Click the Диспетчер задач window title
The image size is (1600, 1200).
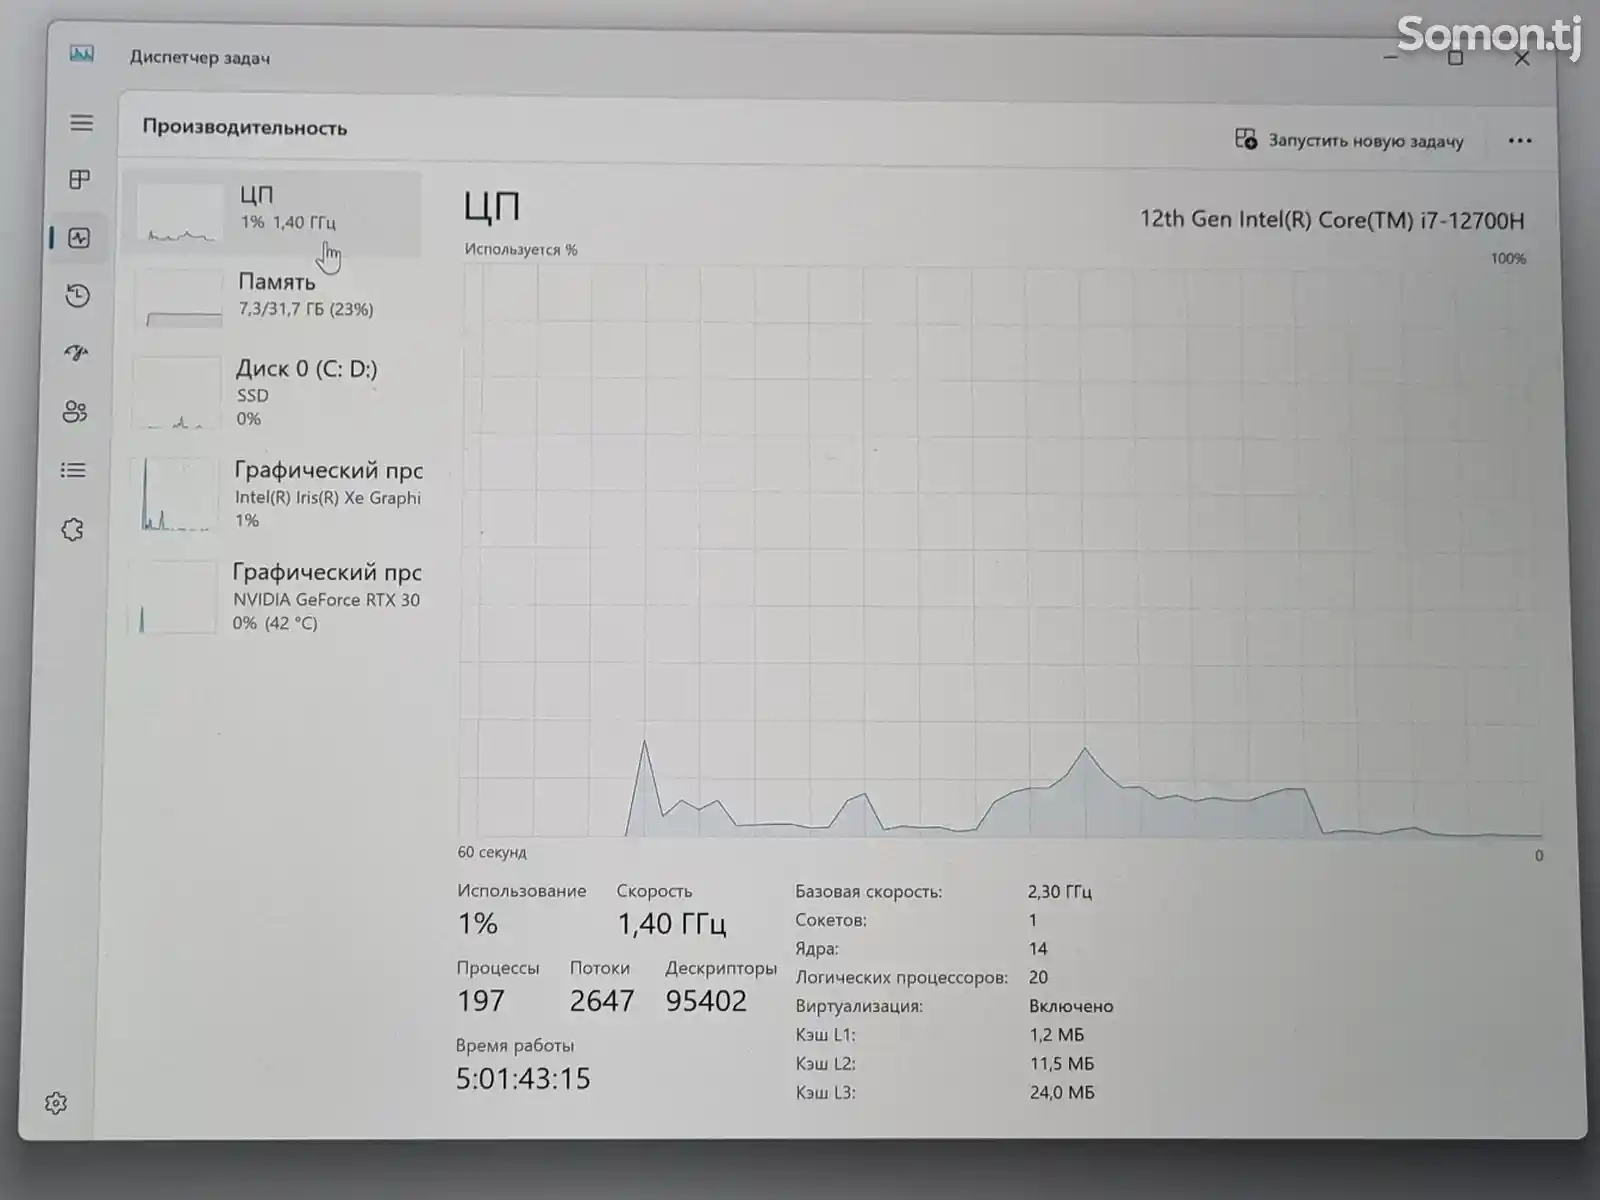coord(200,57)
